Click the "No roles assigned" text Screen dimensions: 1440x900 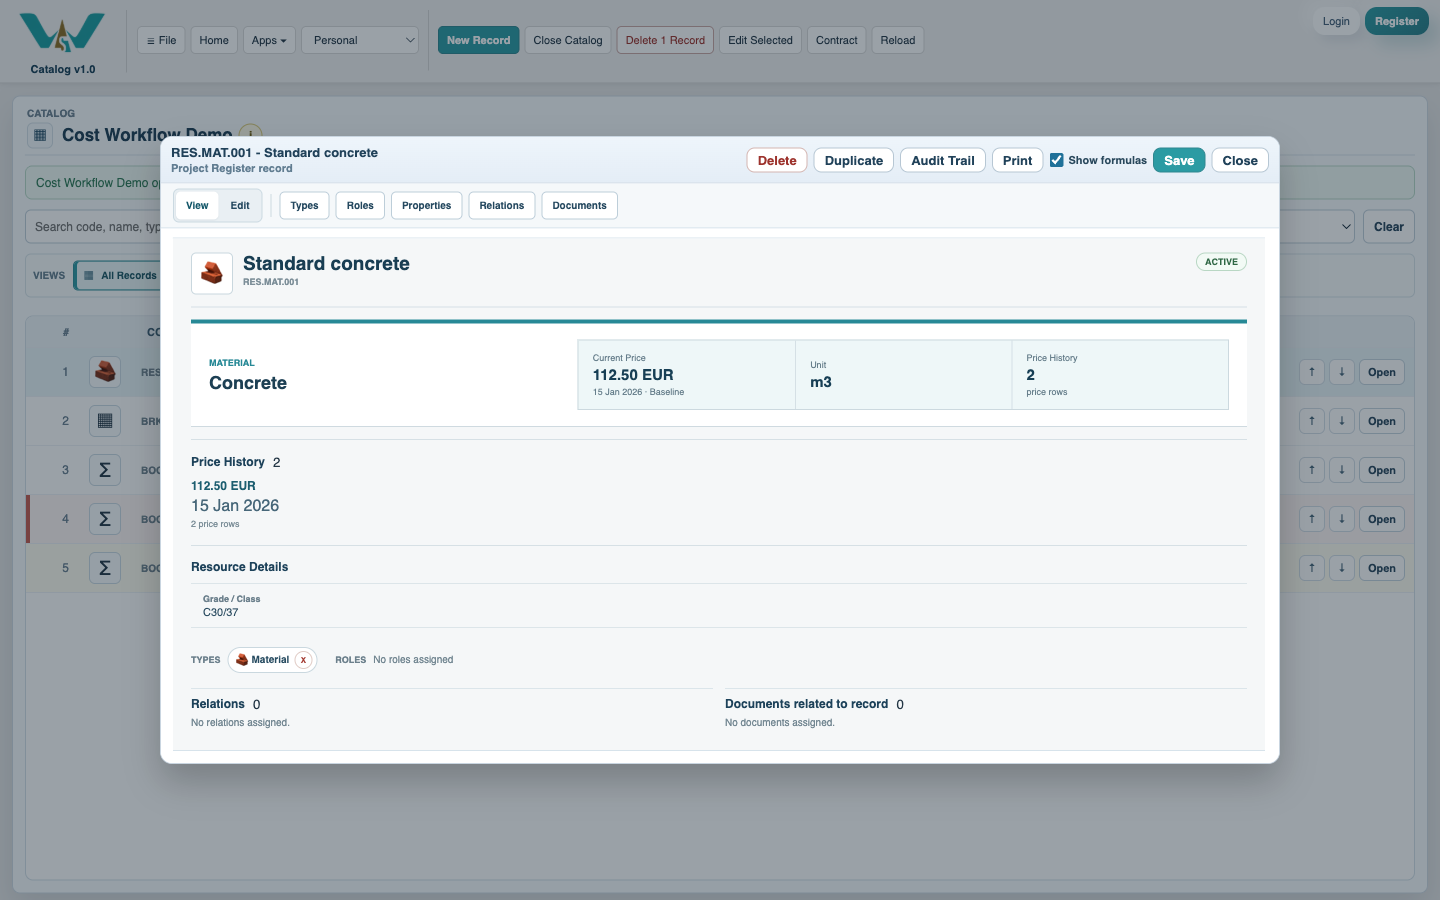pyautogui.click(x=413, y=660)
